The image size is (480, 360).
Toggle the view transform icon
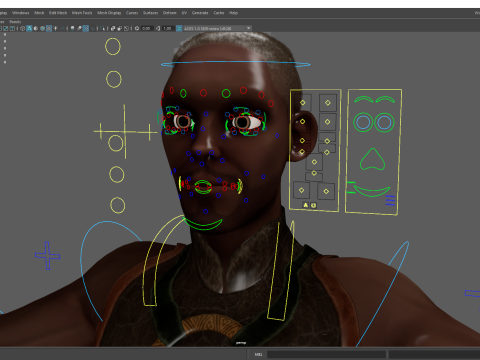click(x=179, y=28)
